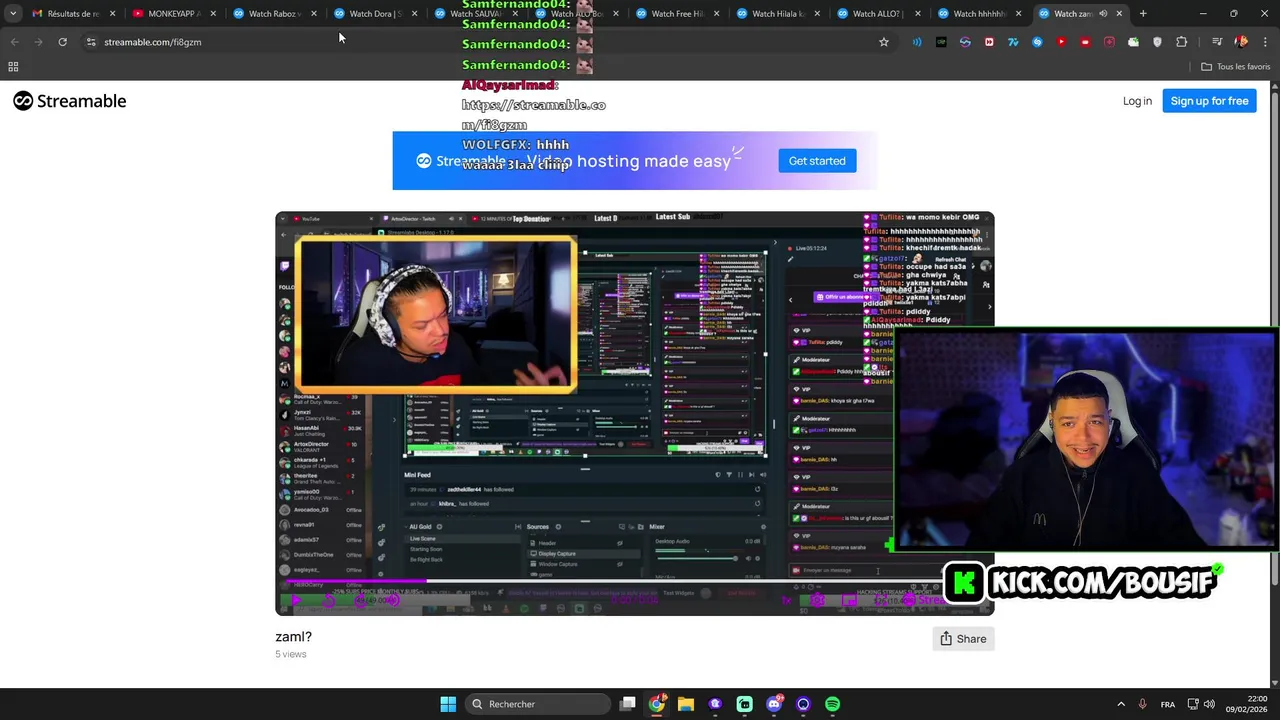The image size is (1280, 720).
Task: Click the 1x playback speed control
Action: coord(787,600)
